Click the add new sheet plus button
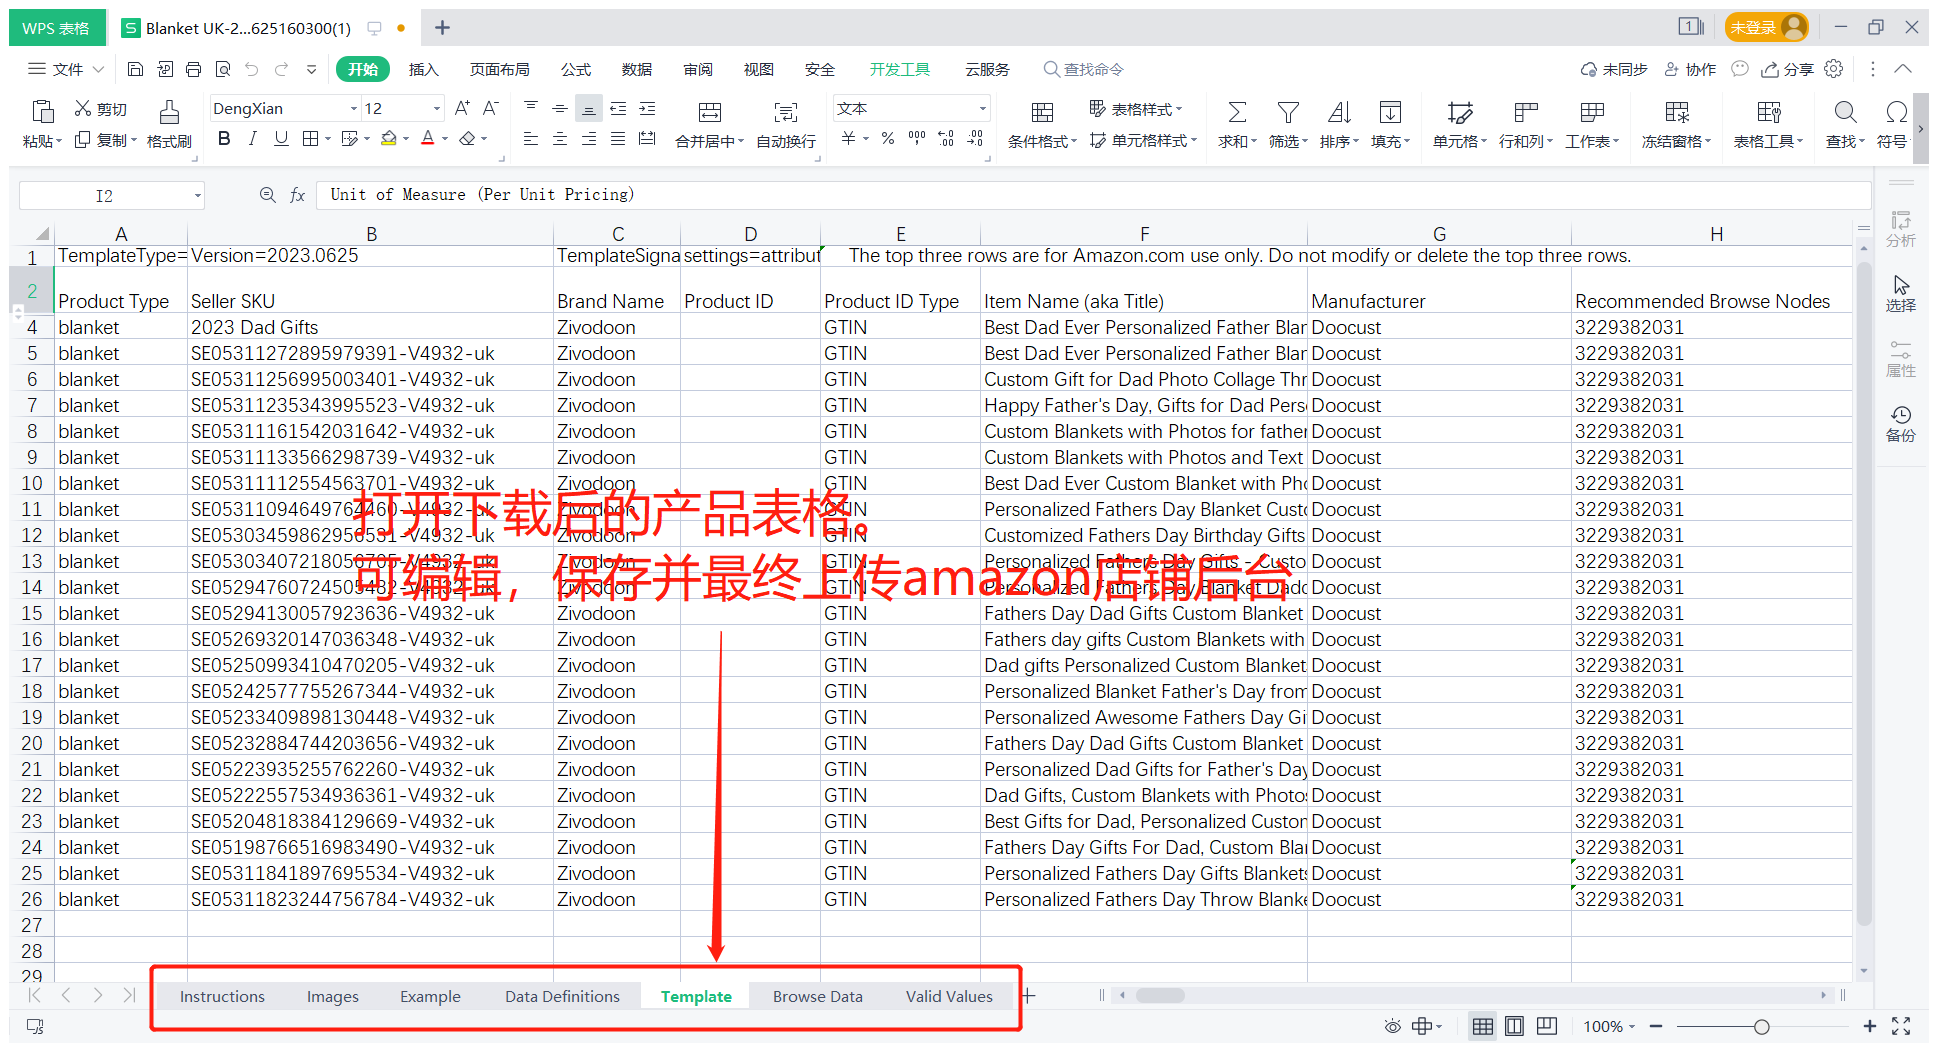The width and height of the screenshot is (1939, 1053). point(1028,996)
